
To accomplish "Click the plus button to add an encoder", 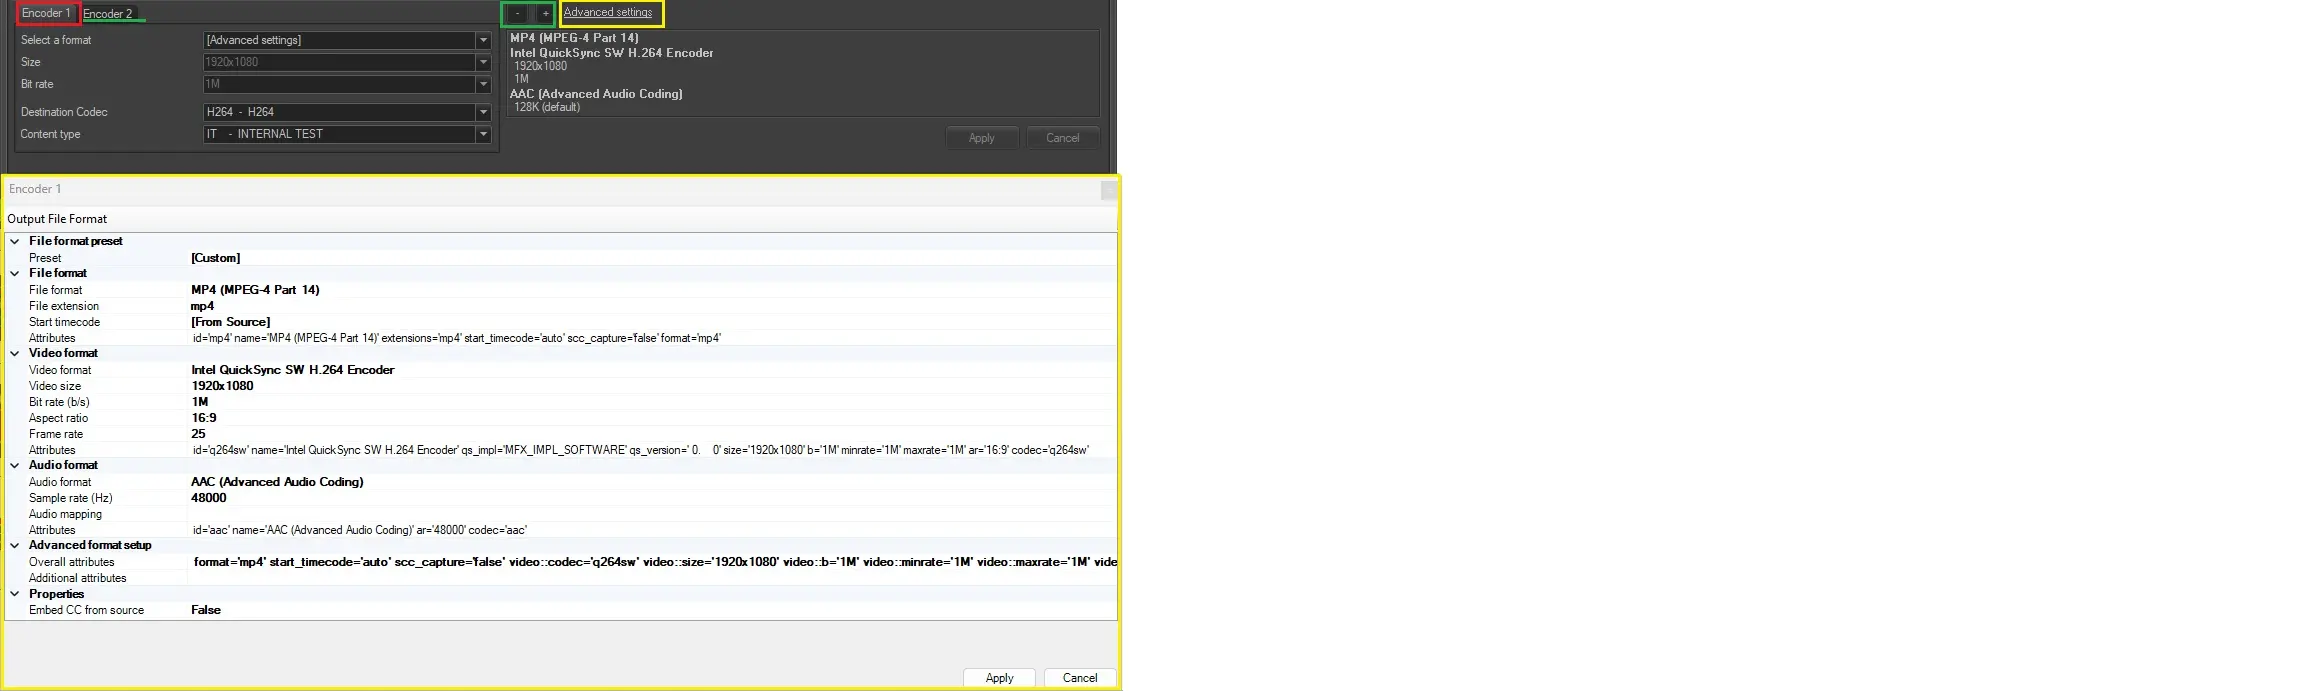I will tap(545, 14).
